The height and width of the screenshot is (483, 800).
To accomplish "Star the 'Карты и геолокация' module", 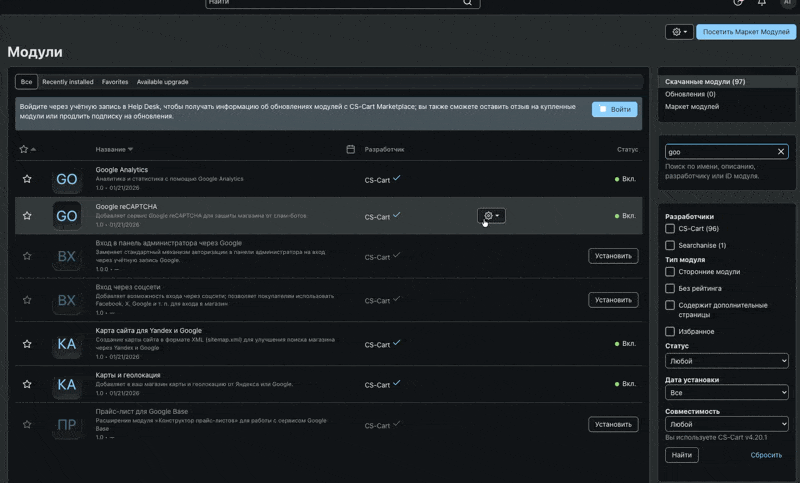I will point(27,384).
